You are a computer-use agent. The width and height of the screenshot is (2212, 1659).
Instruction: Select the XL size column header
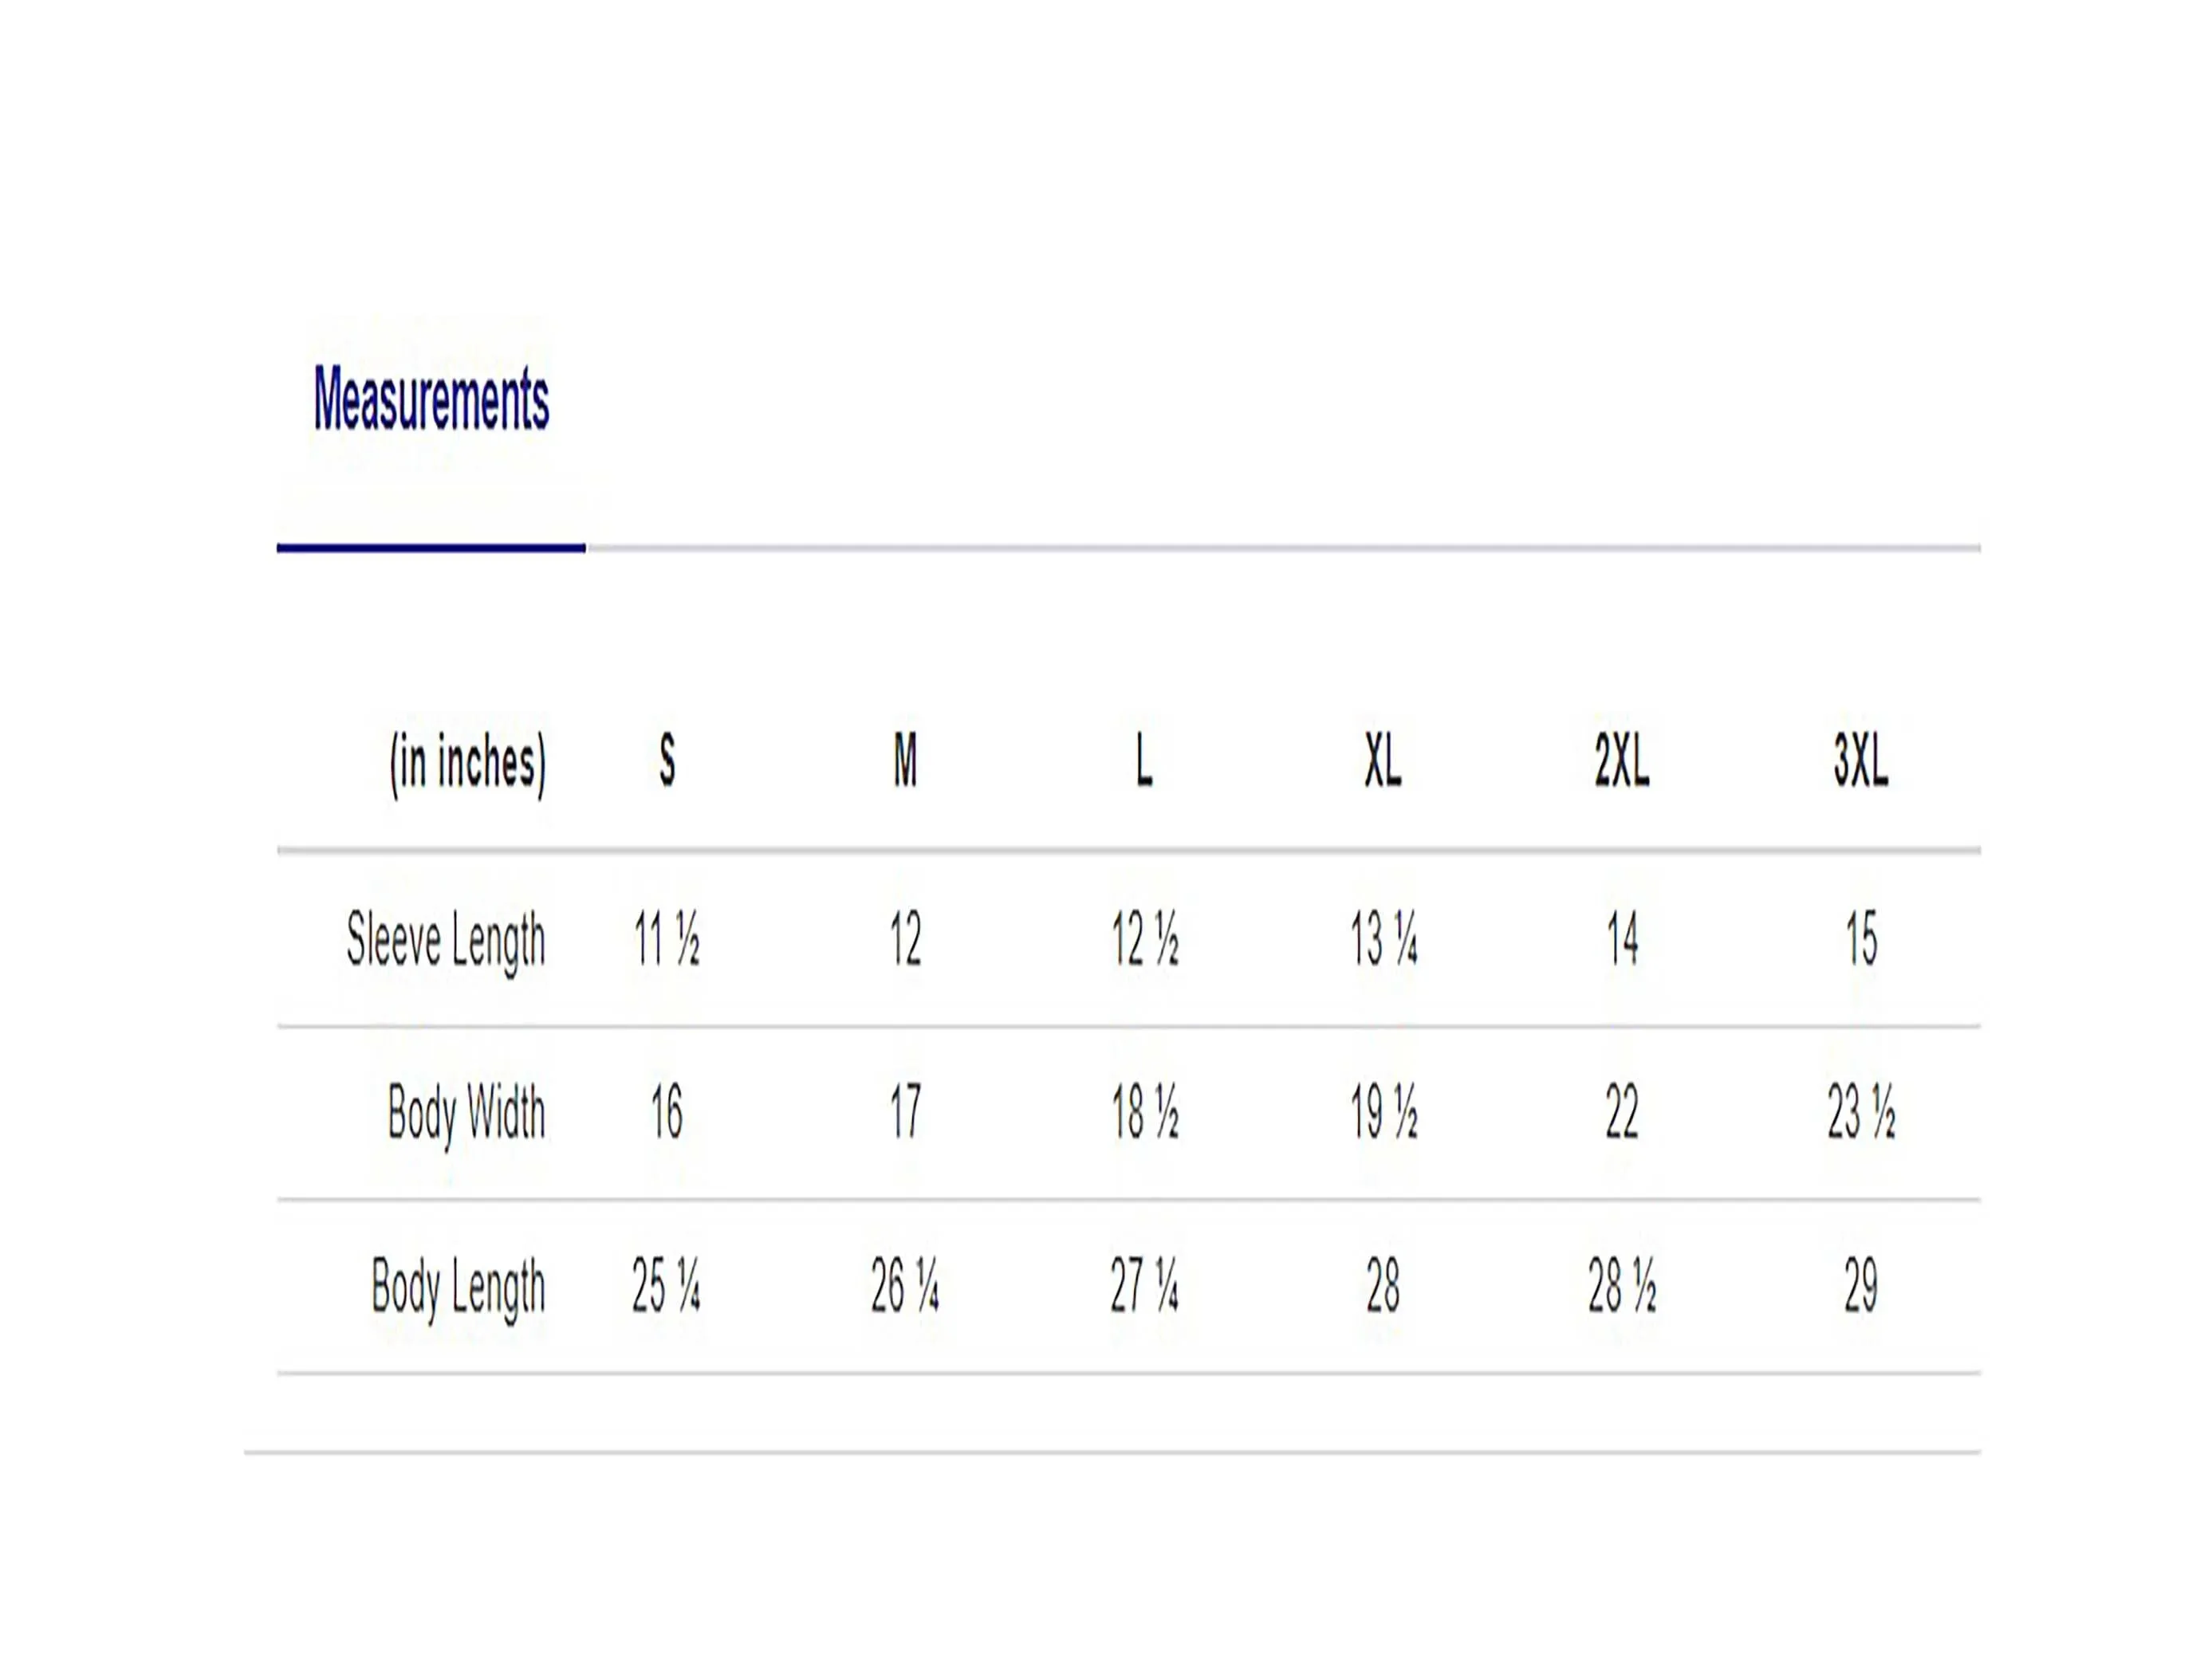pos(1383,761)
